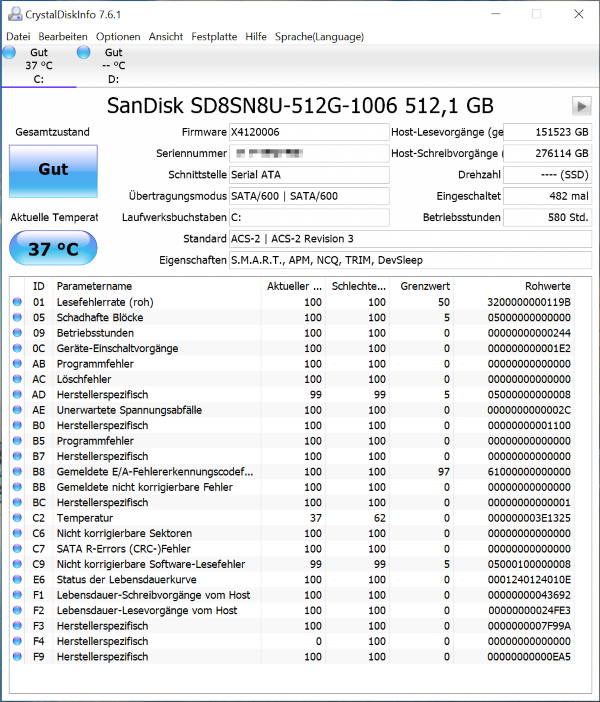
Task: Click status dot of Löschfehler row
Action: coord(17,379)
